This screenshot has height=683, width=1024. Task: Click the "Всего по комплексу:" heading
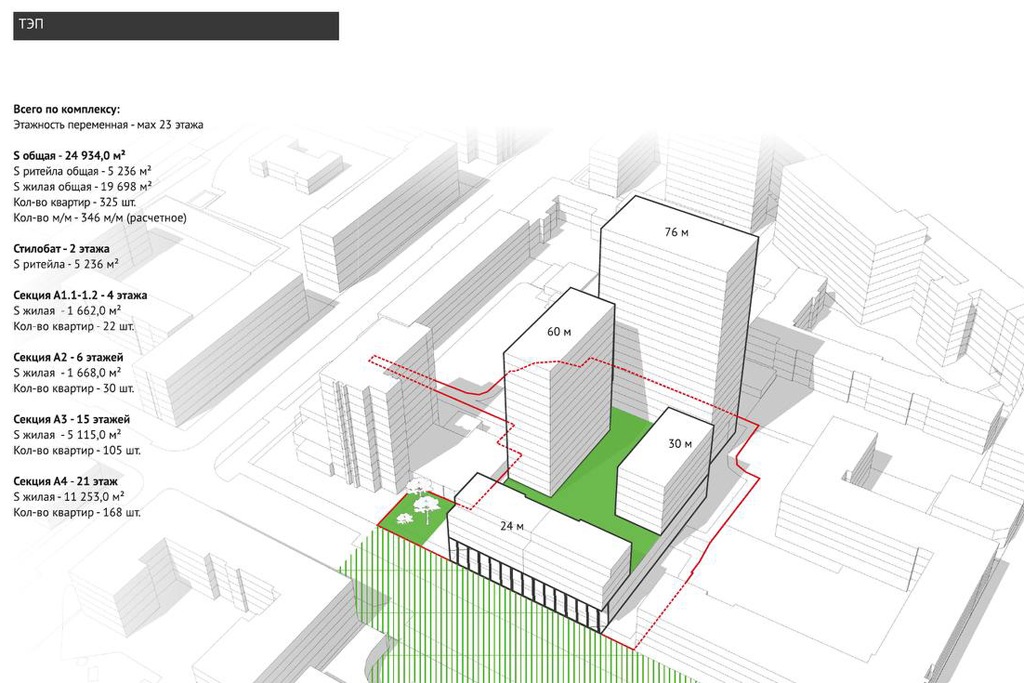point(67,108)
